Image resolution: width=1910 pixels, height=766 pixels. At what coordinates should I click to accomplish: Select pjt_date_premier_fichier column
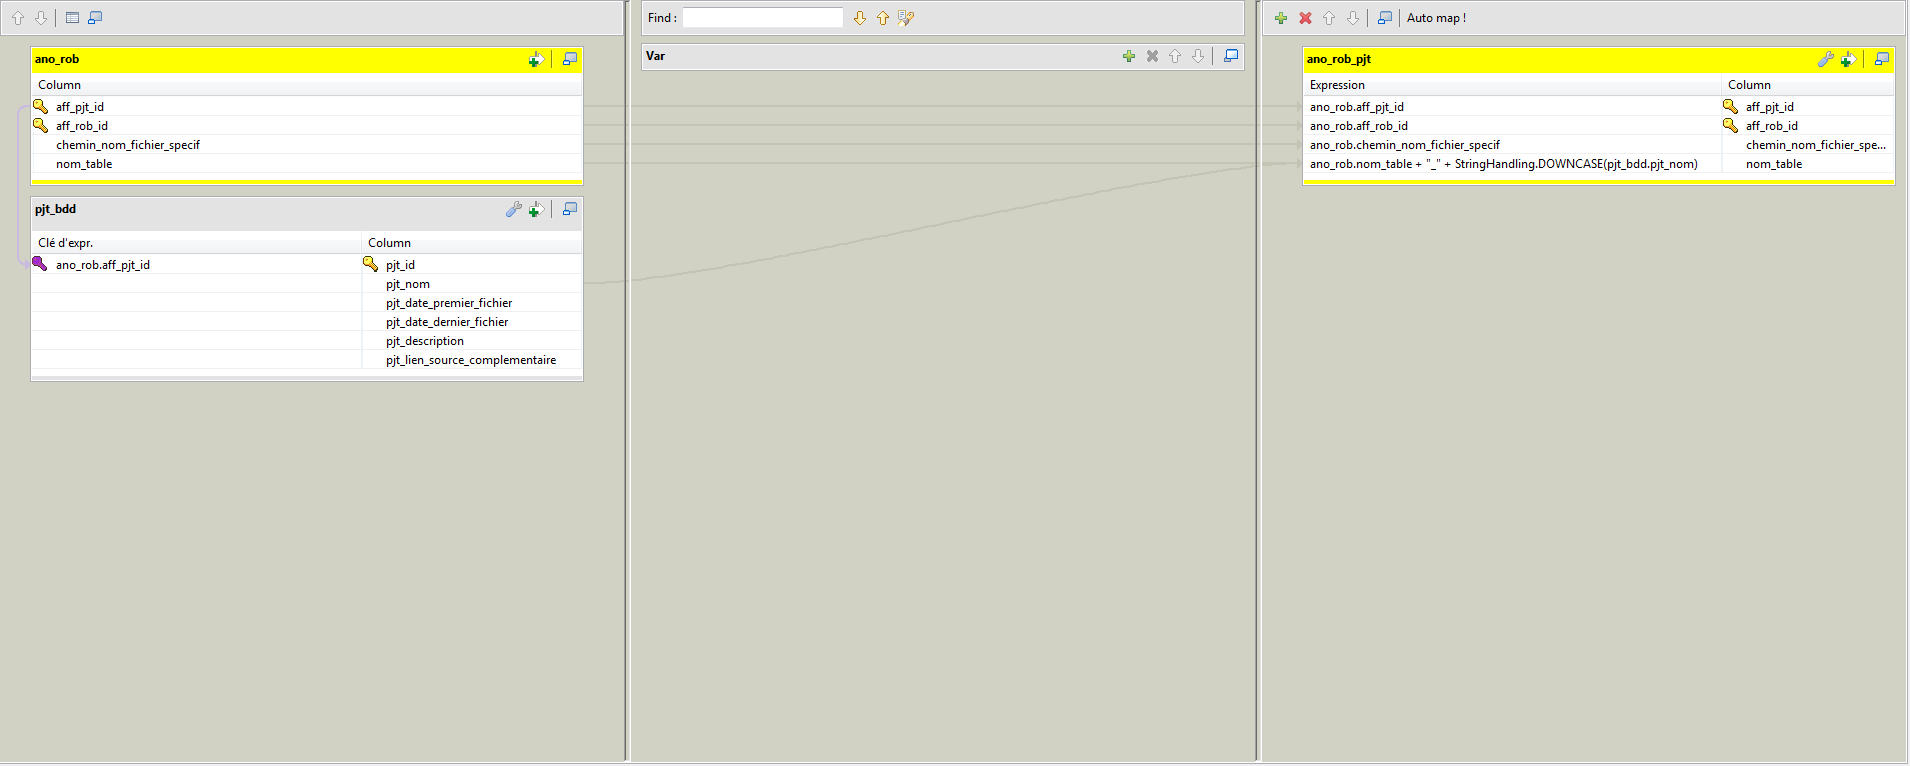click(x=472, y=303)
